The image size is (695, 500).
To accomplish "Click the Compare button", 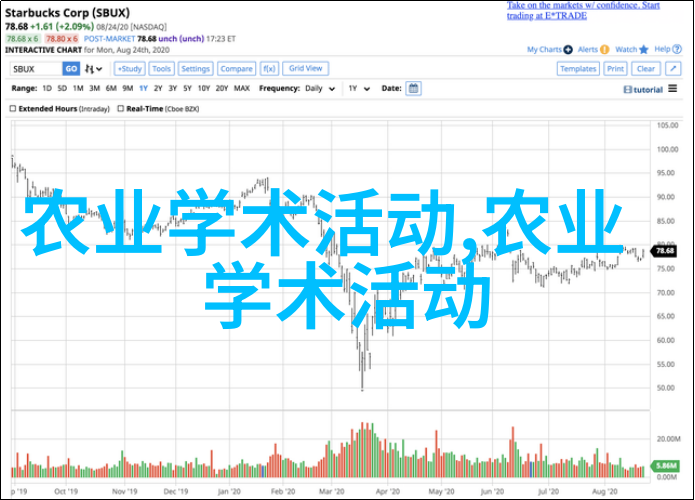I will 236,69.
